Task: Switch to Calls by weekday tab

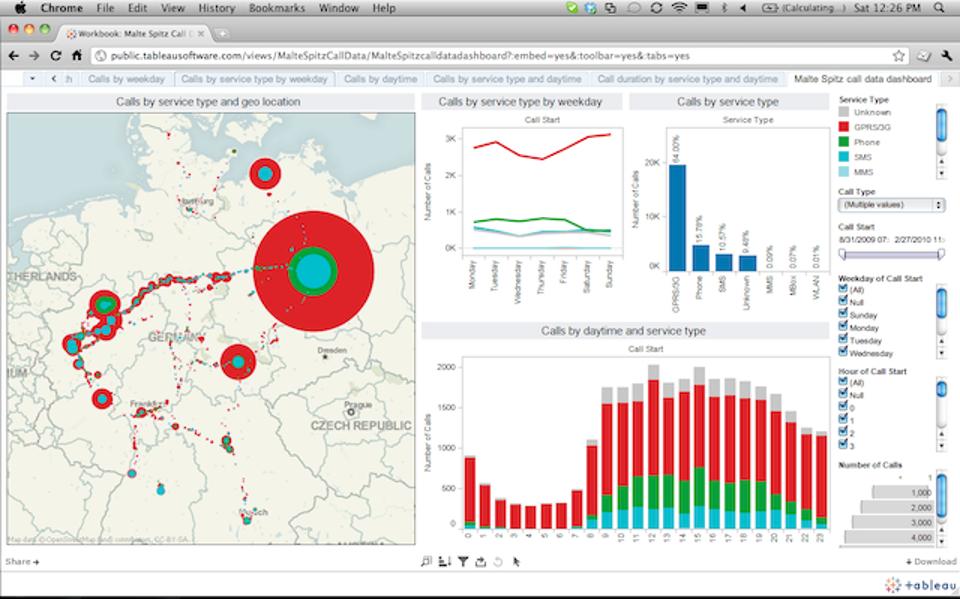Action: click(126, 79)
